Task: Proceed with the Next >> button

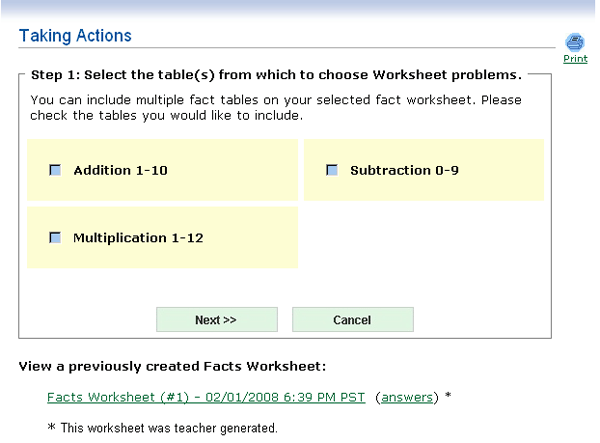Action: [217, 319]
